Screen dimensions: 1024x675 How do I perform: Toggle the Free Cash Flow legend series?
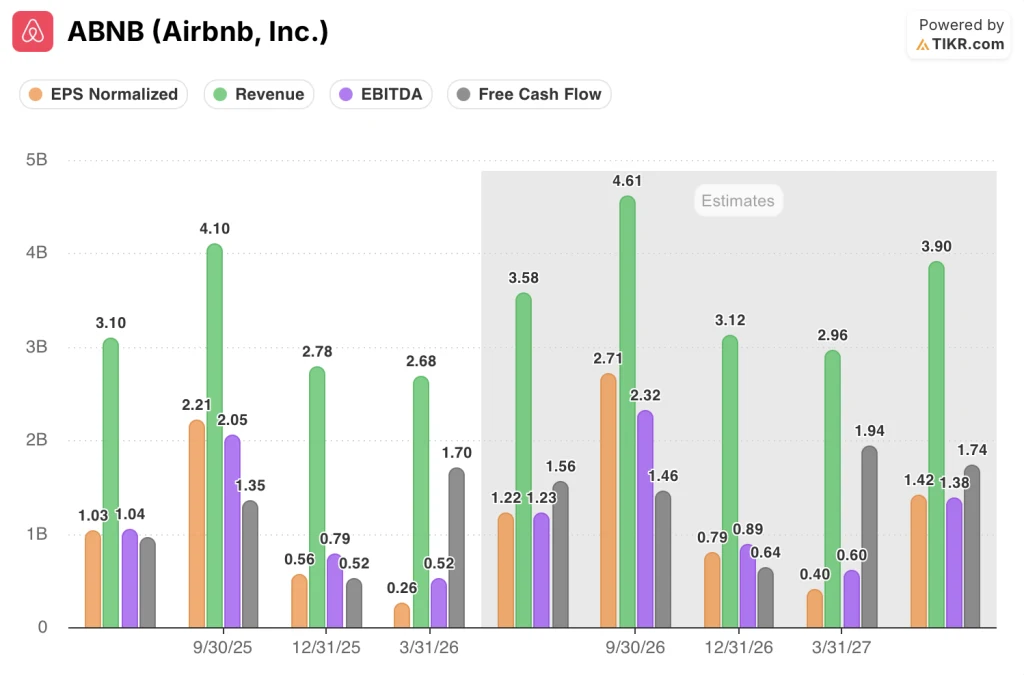pyautogui.click(x=529, y=94)
